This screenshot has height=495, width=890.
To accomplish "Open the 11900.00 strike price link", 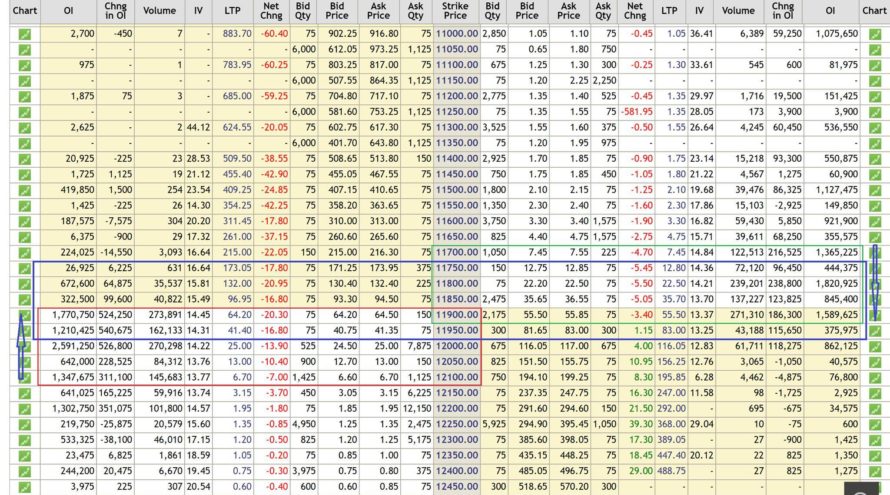I will [457, 314].
